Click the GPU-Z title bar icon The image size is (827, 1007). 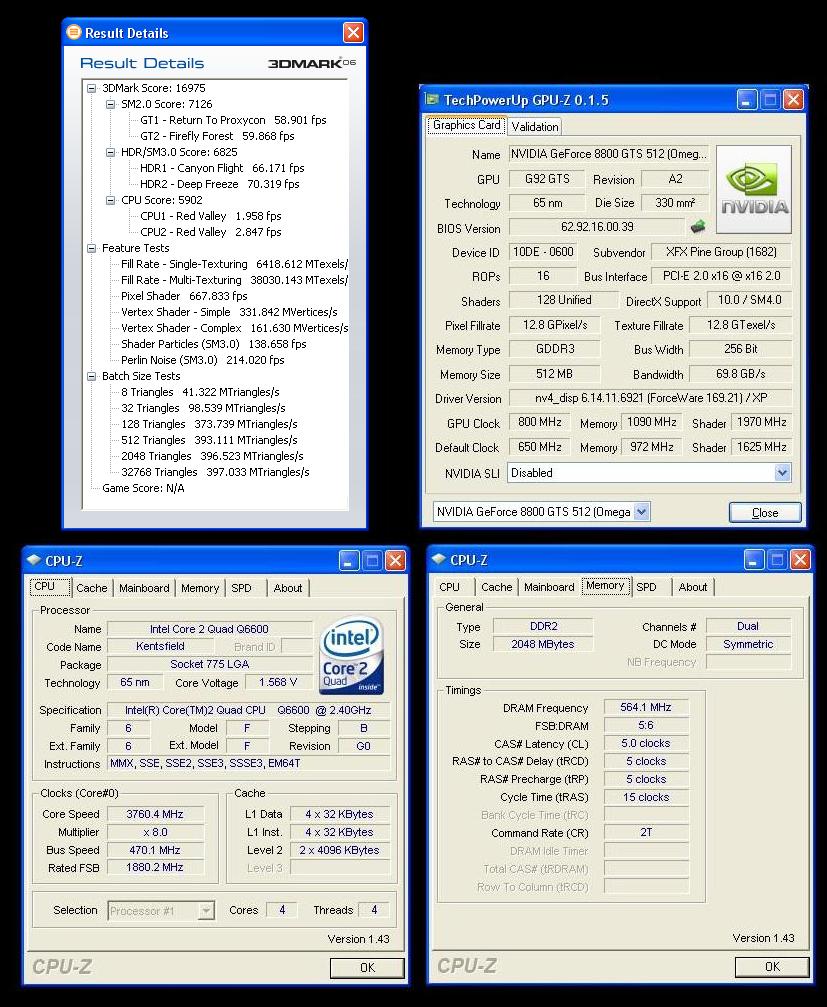coord(431,99)
